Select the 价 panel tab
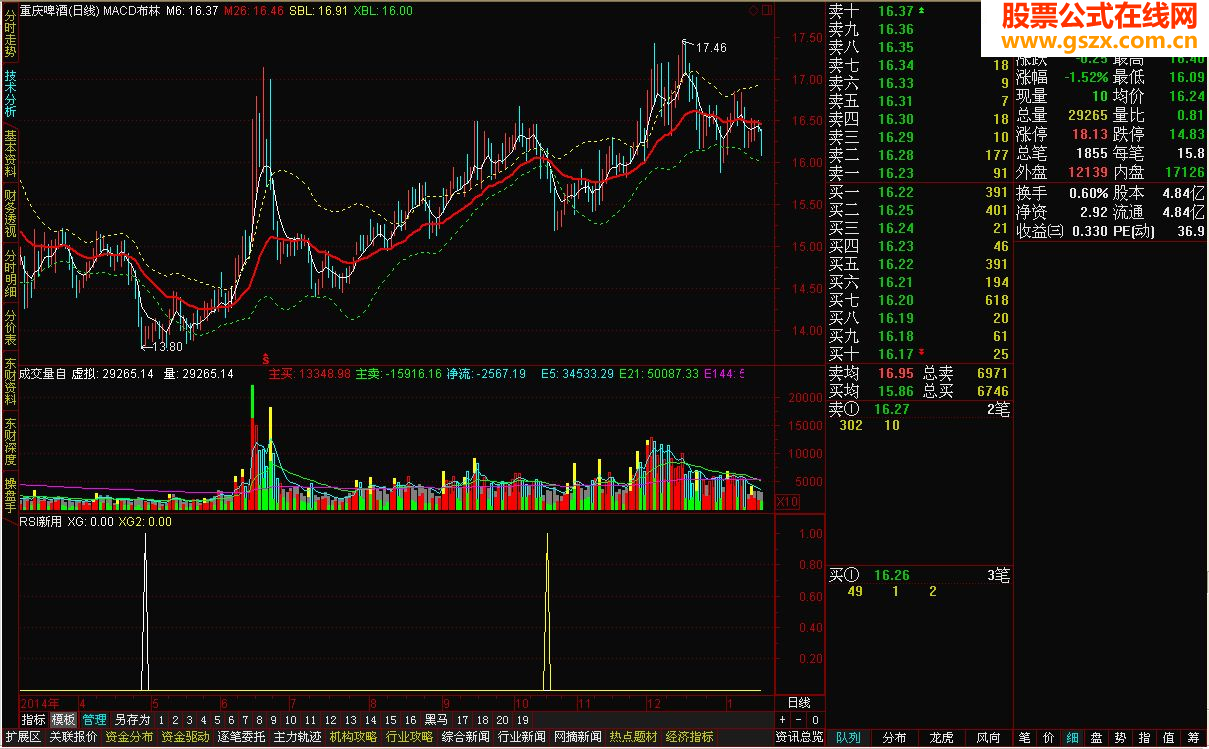Viewport: 1209px width, 749px height. tap(1049, 738)
